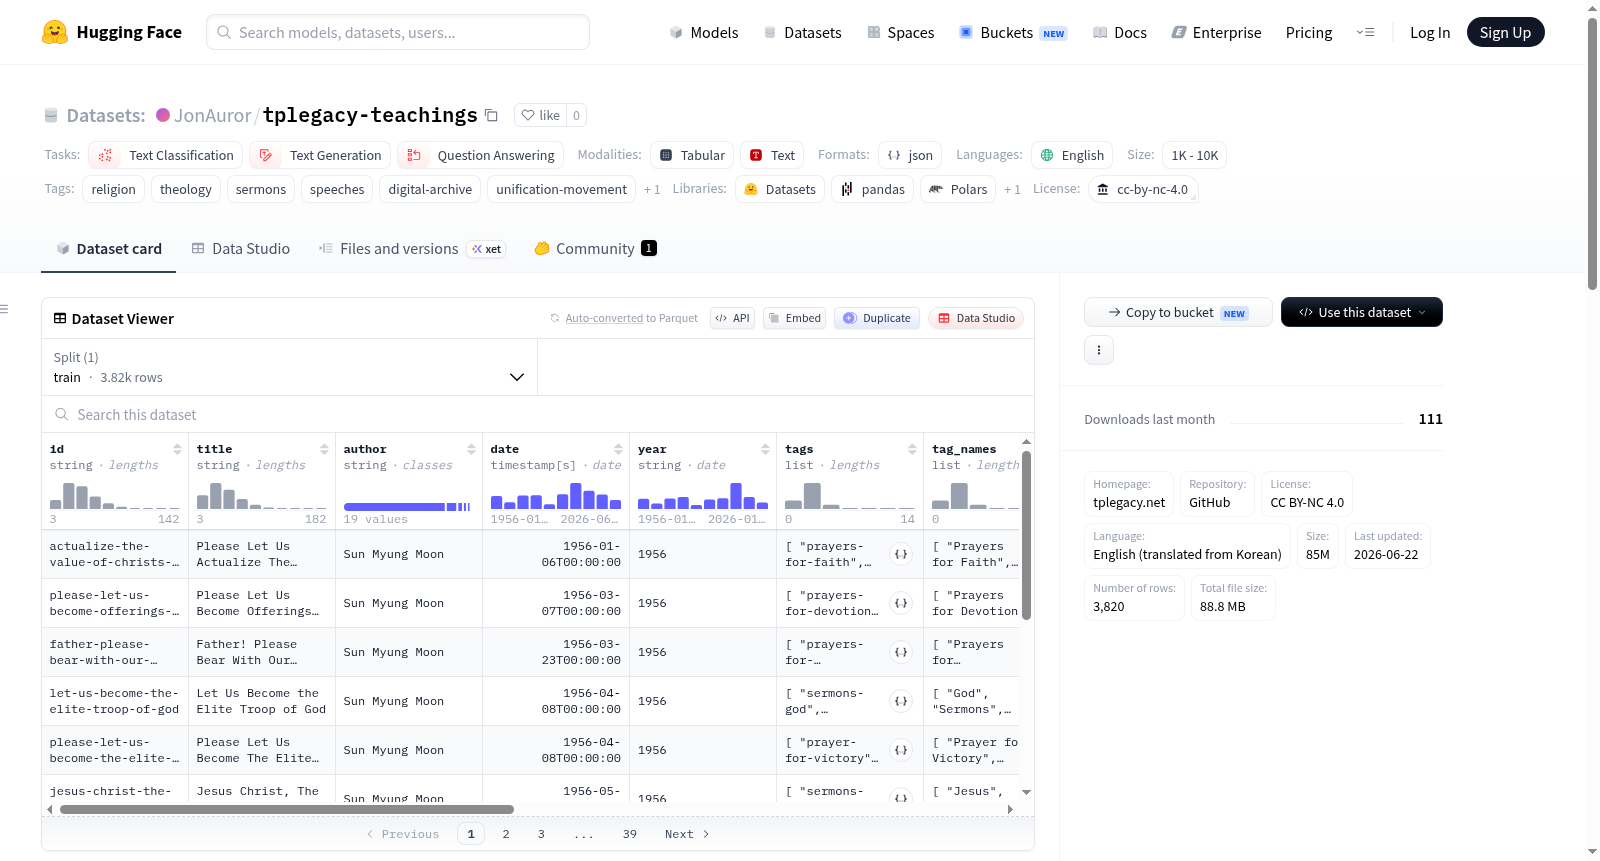Click the Log In link
The width and height of the screenshot is (1600, 861).
click(1430, 32)
